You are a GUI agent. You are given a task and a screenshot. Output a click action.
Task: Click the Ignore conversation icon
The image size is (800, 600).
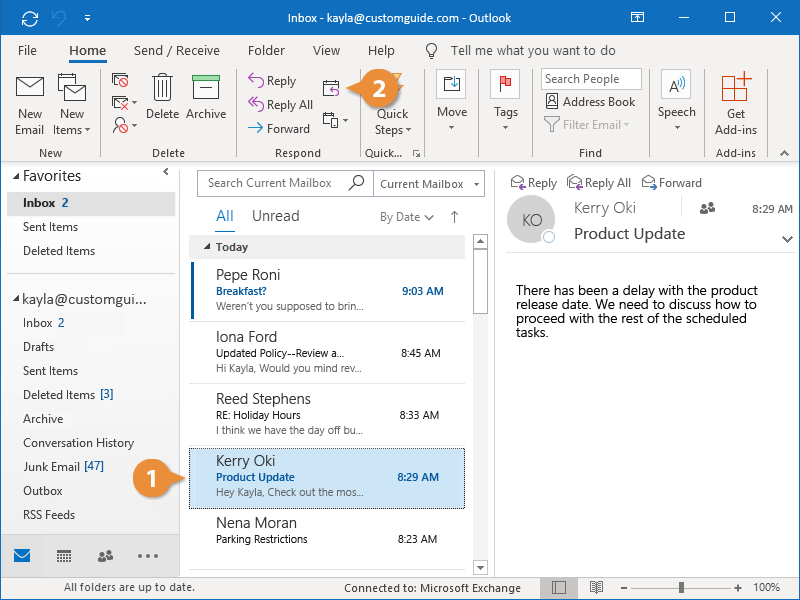[120, 80]
